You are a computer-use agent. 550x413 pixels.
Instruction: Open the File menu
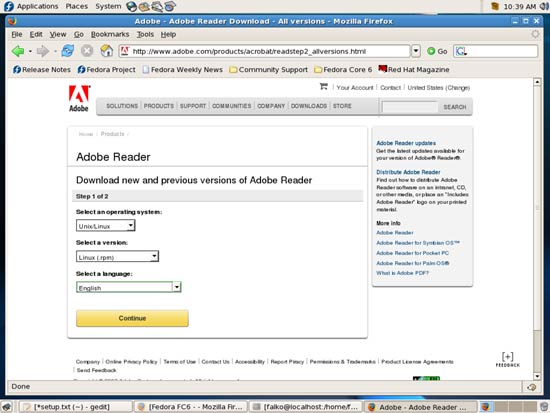[16, 34]
